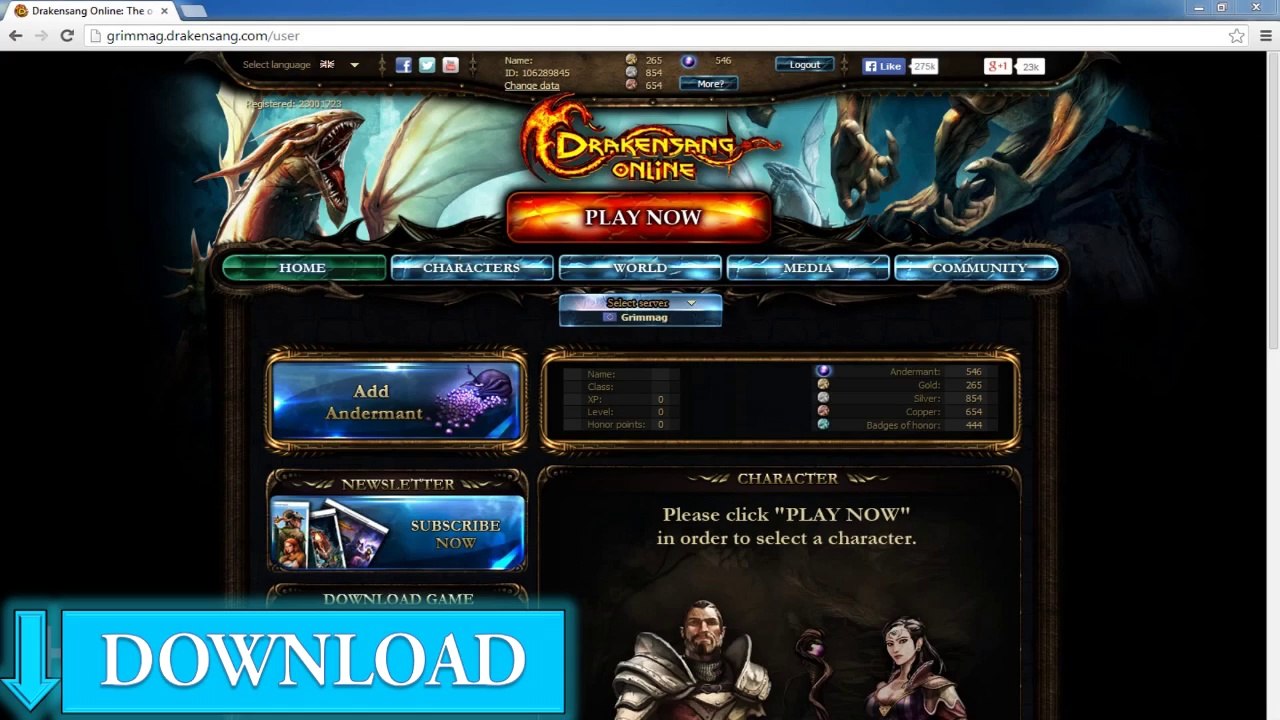Expand the Select server dropdown
The width and height of the screenshot is (1280, 720).
pos(640,303)
